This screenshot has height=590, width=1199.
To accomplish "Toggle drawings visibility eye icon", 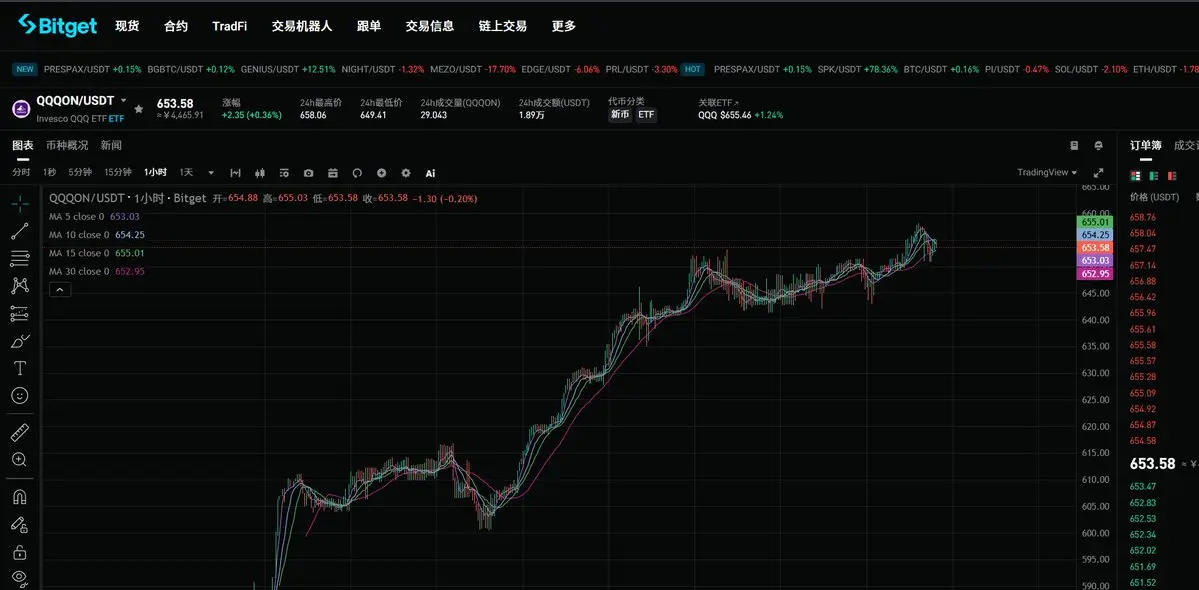I will [x=20, y=577].
